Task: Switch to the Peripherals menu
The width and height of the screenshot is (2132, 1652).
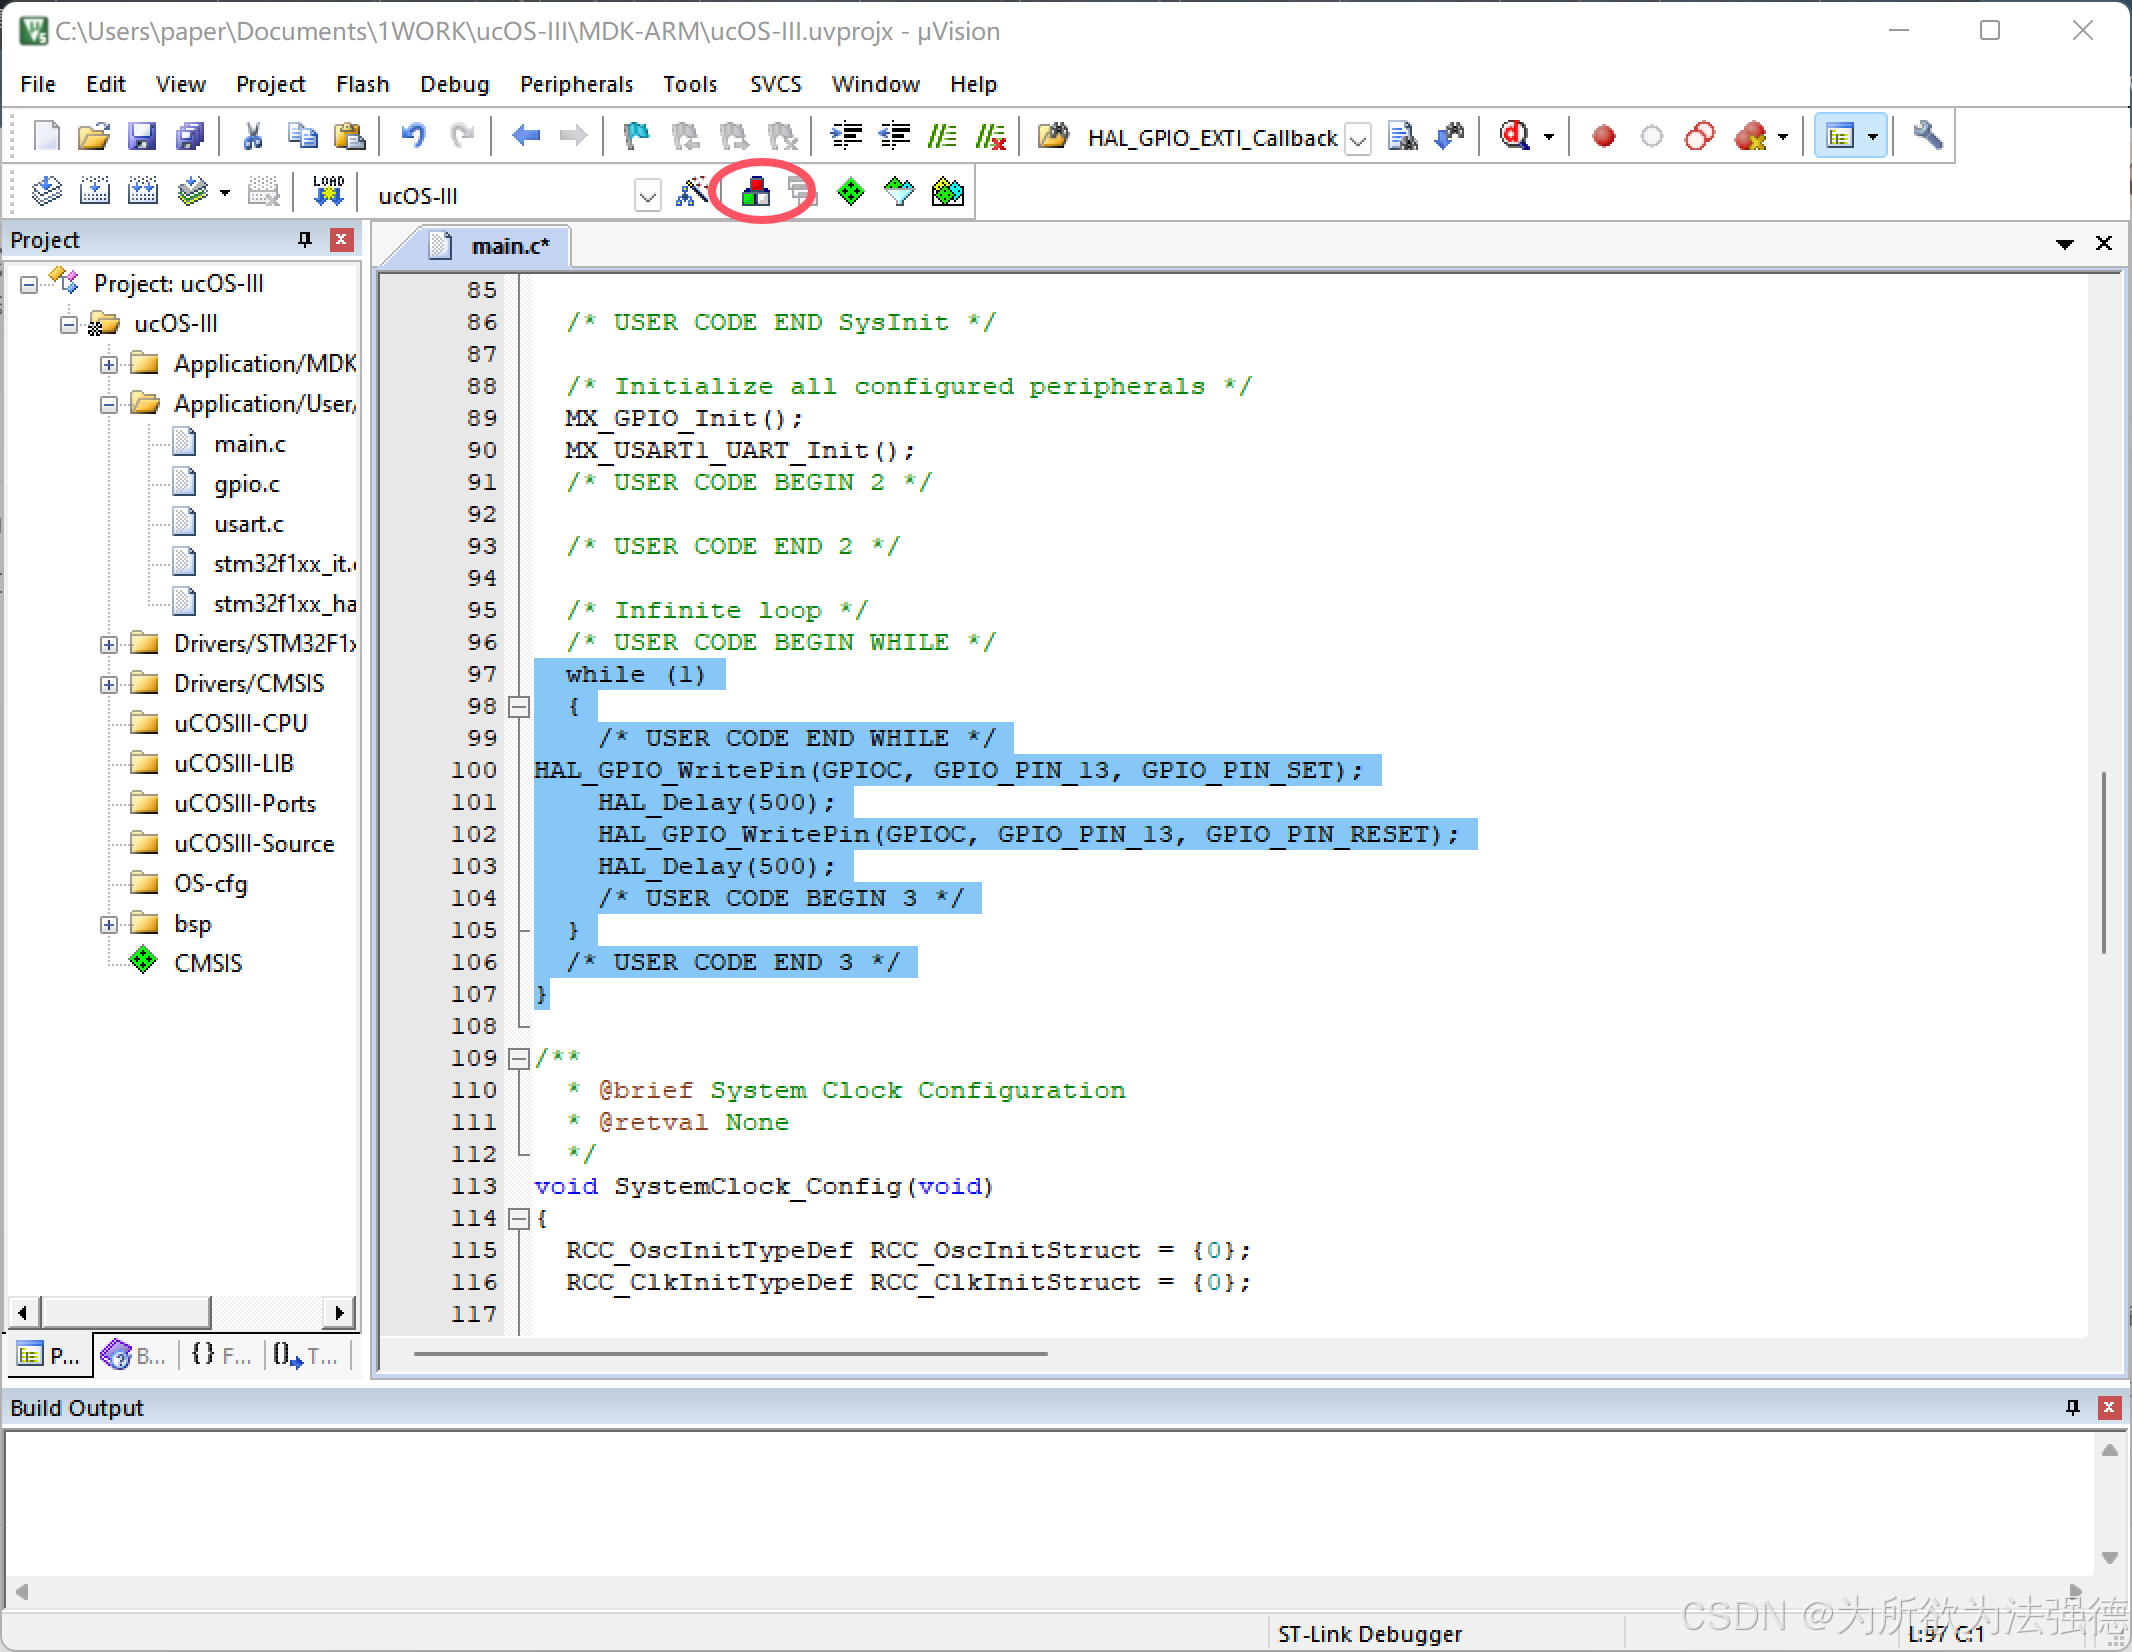Action: point(576,84)
